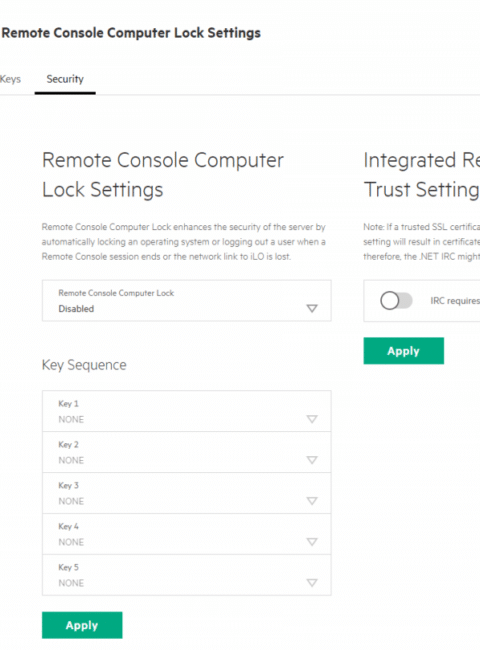
Task: Click the arrow icon beside Disabled
Action: click(312, 308)
